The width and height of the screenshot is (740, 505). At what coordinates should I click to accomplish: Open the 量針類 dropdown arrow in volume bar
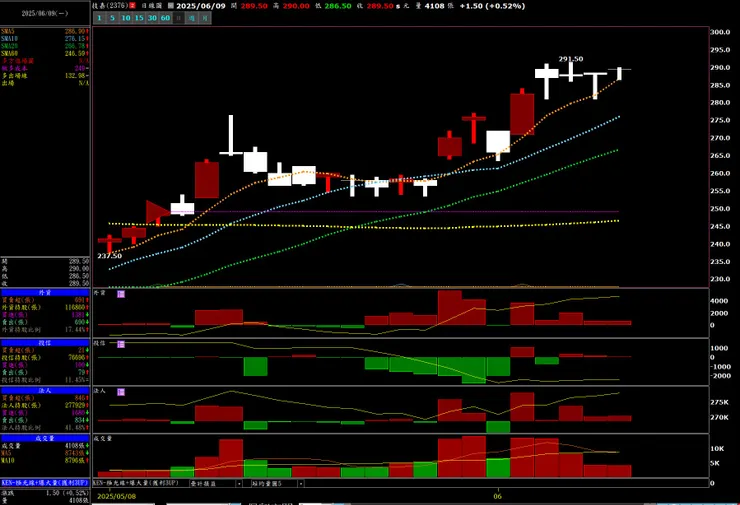coord(239,483)
